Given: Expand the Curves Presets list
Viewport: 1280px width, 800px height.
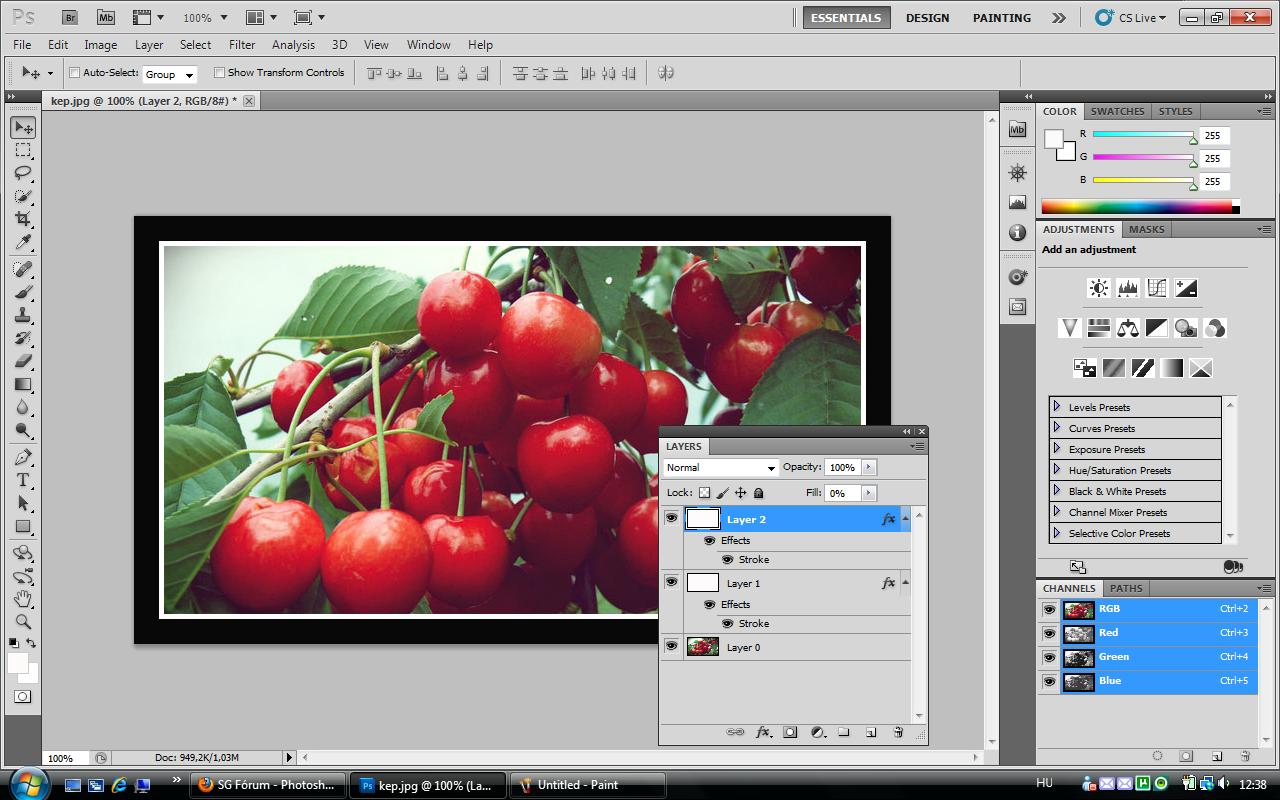Looking at the screenshot, I should tap(1057, 428).
